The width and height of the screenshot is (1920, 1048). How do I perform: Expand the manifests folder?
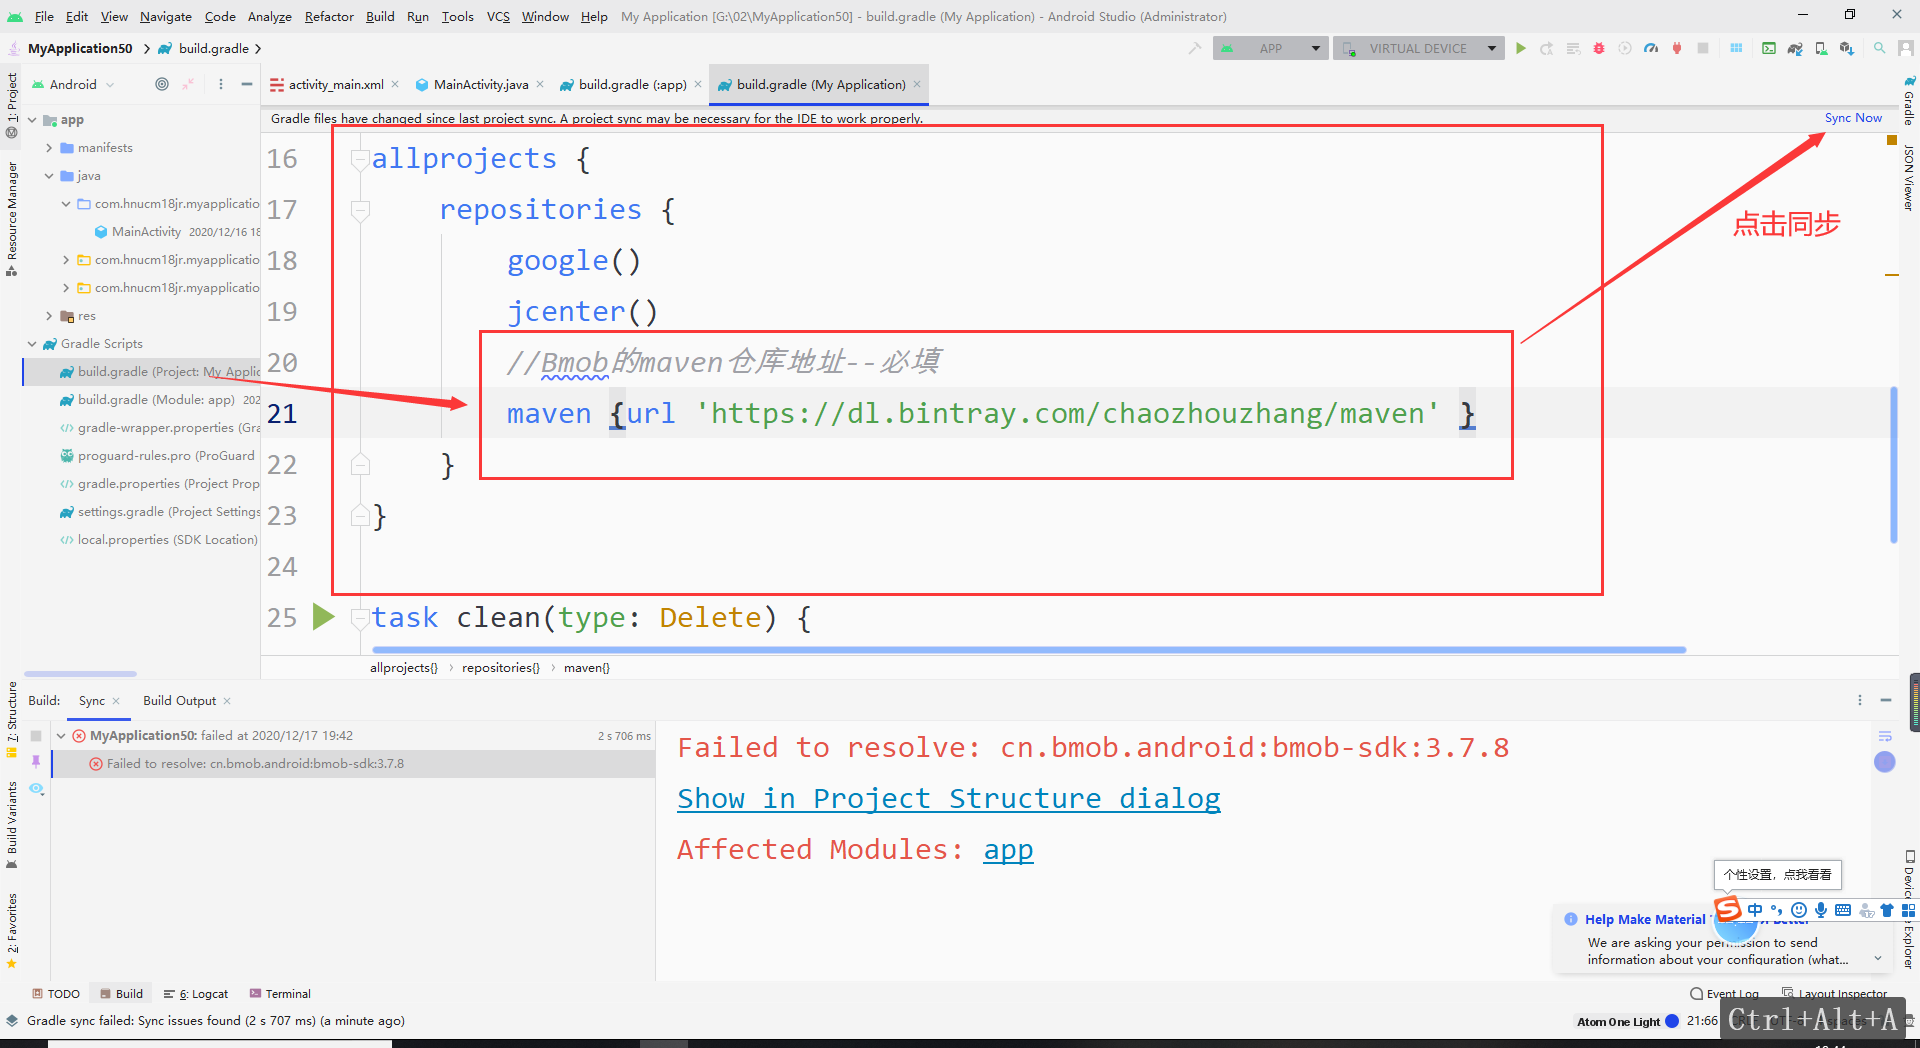[x=49, y=148]
